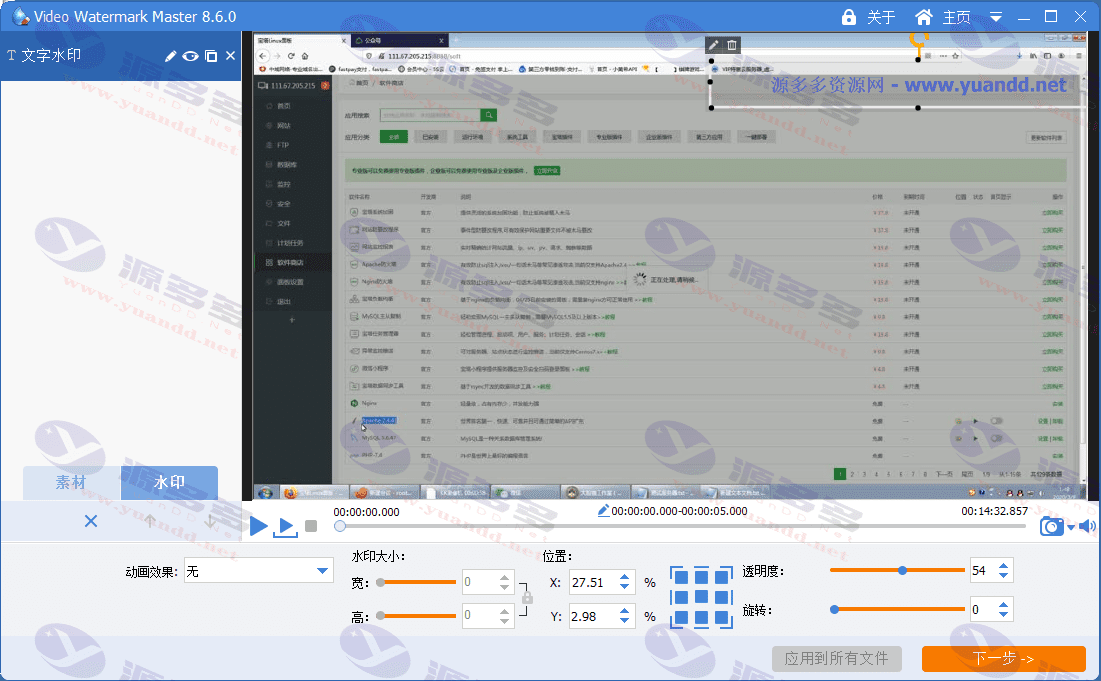Screen dimensions: 1101x681
Task: Increase the opacity value with the up arrow
Action: (x=1004, y=566)
